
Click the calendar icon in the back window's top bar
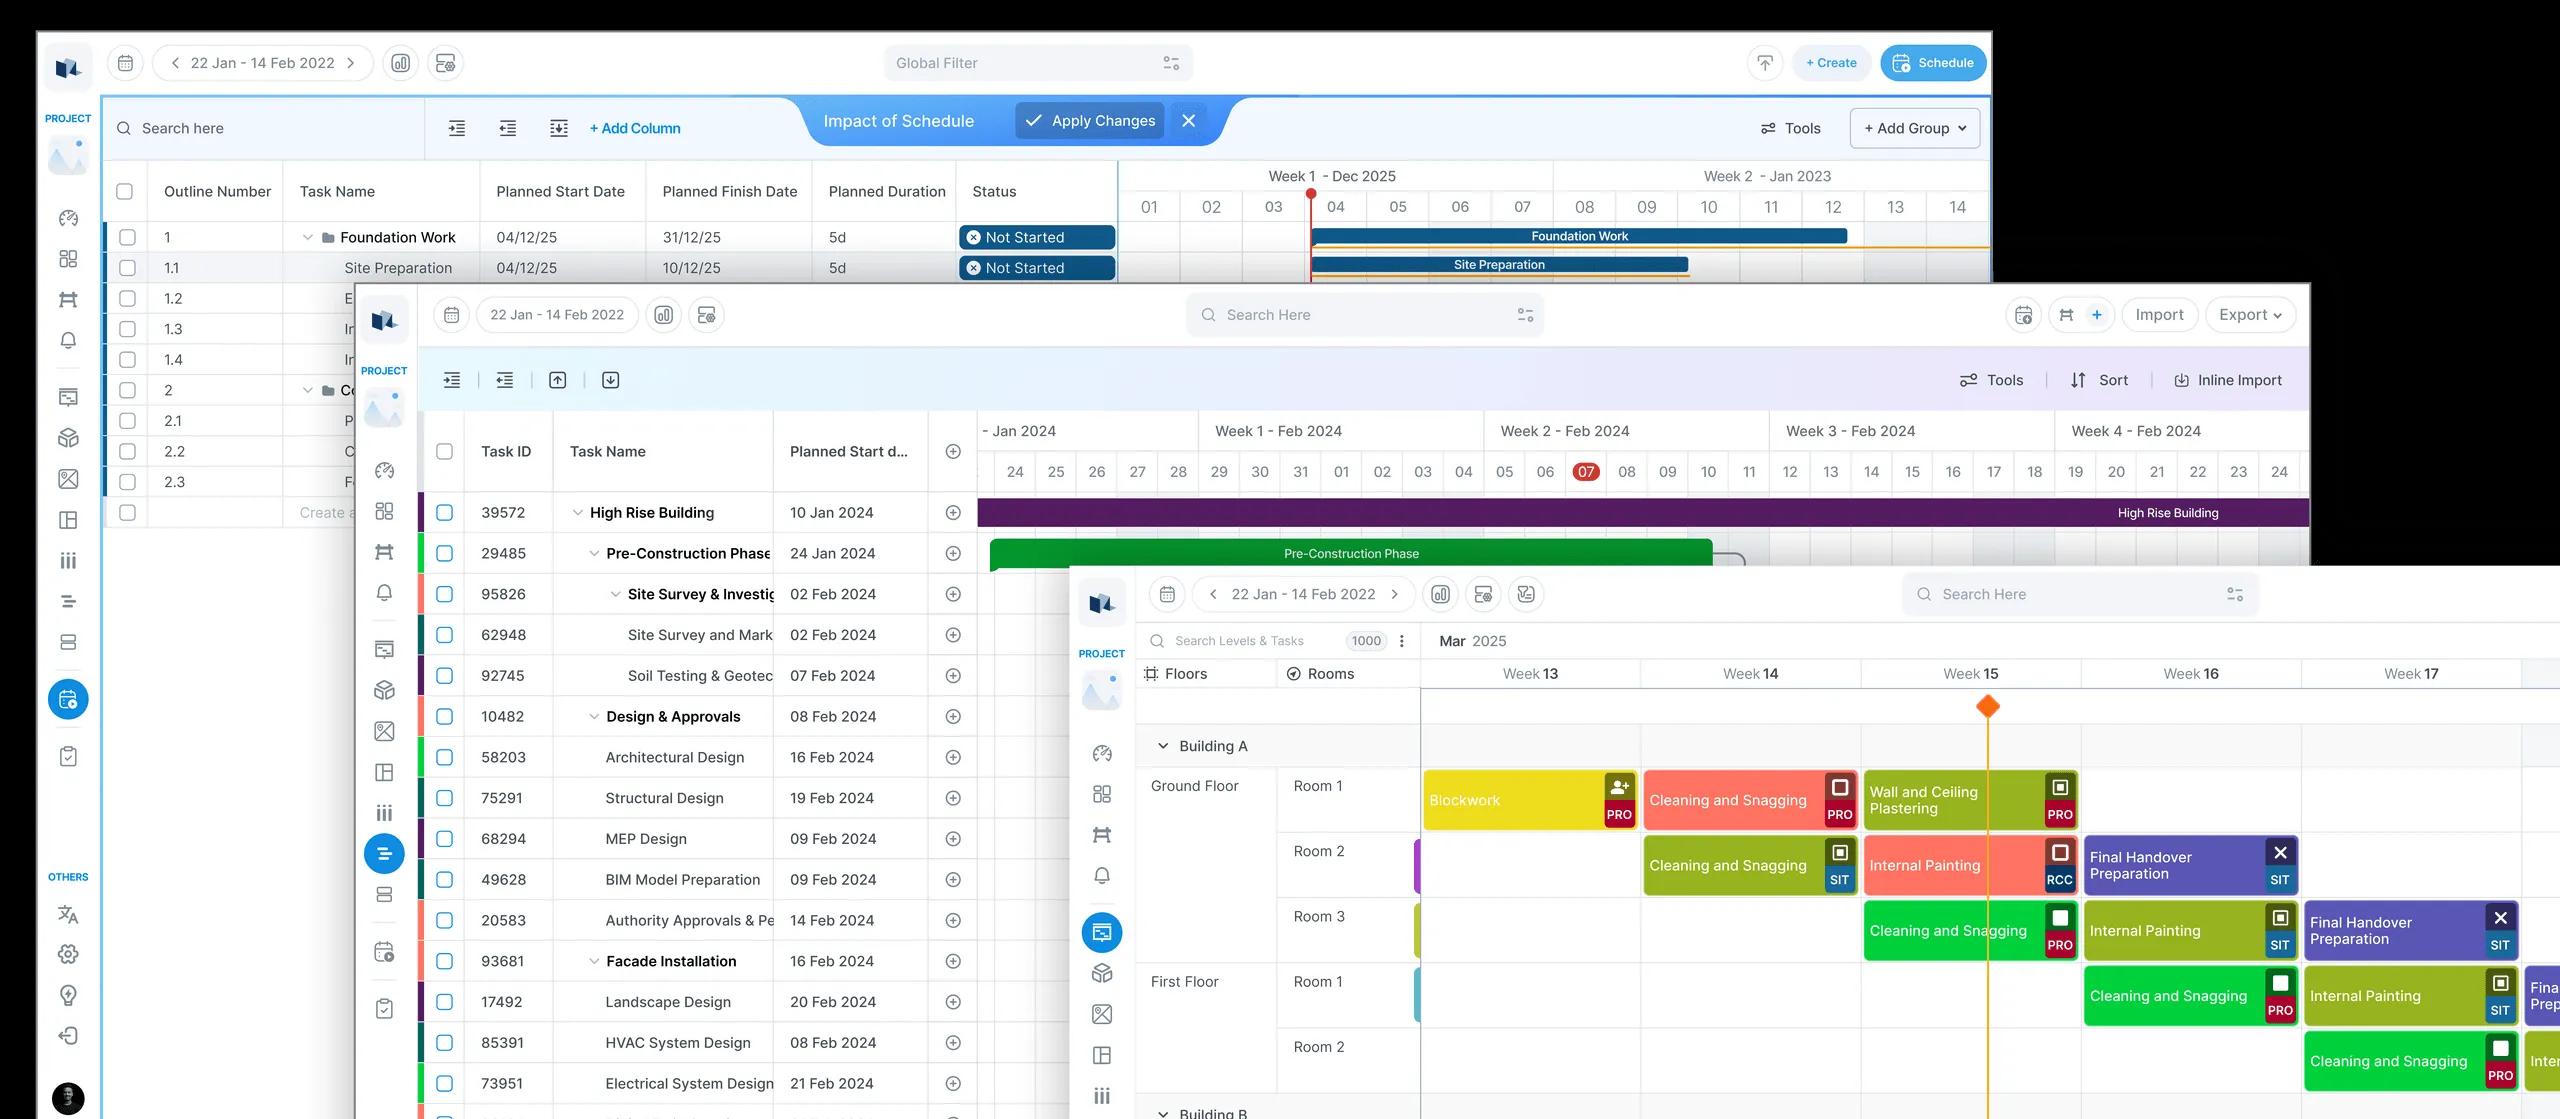tap(125, 63)
